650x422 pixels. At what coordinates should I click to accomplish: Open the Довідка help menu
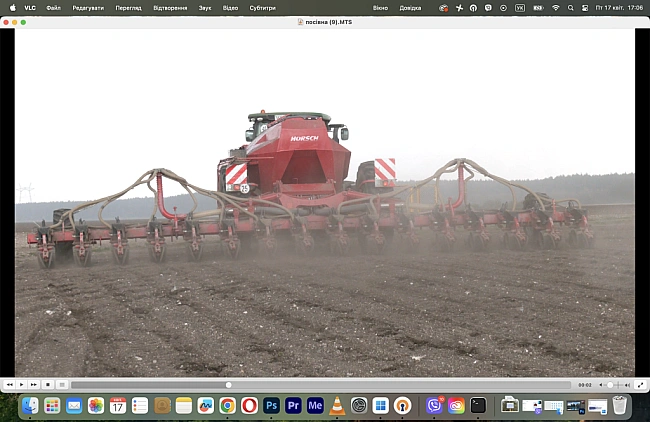[x=410, y=7]
